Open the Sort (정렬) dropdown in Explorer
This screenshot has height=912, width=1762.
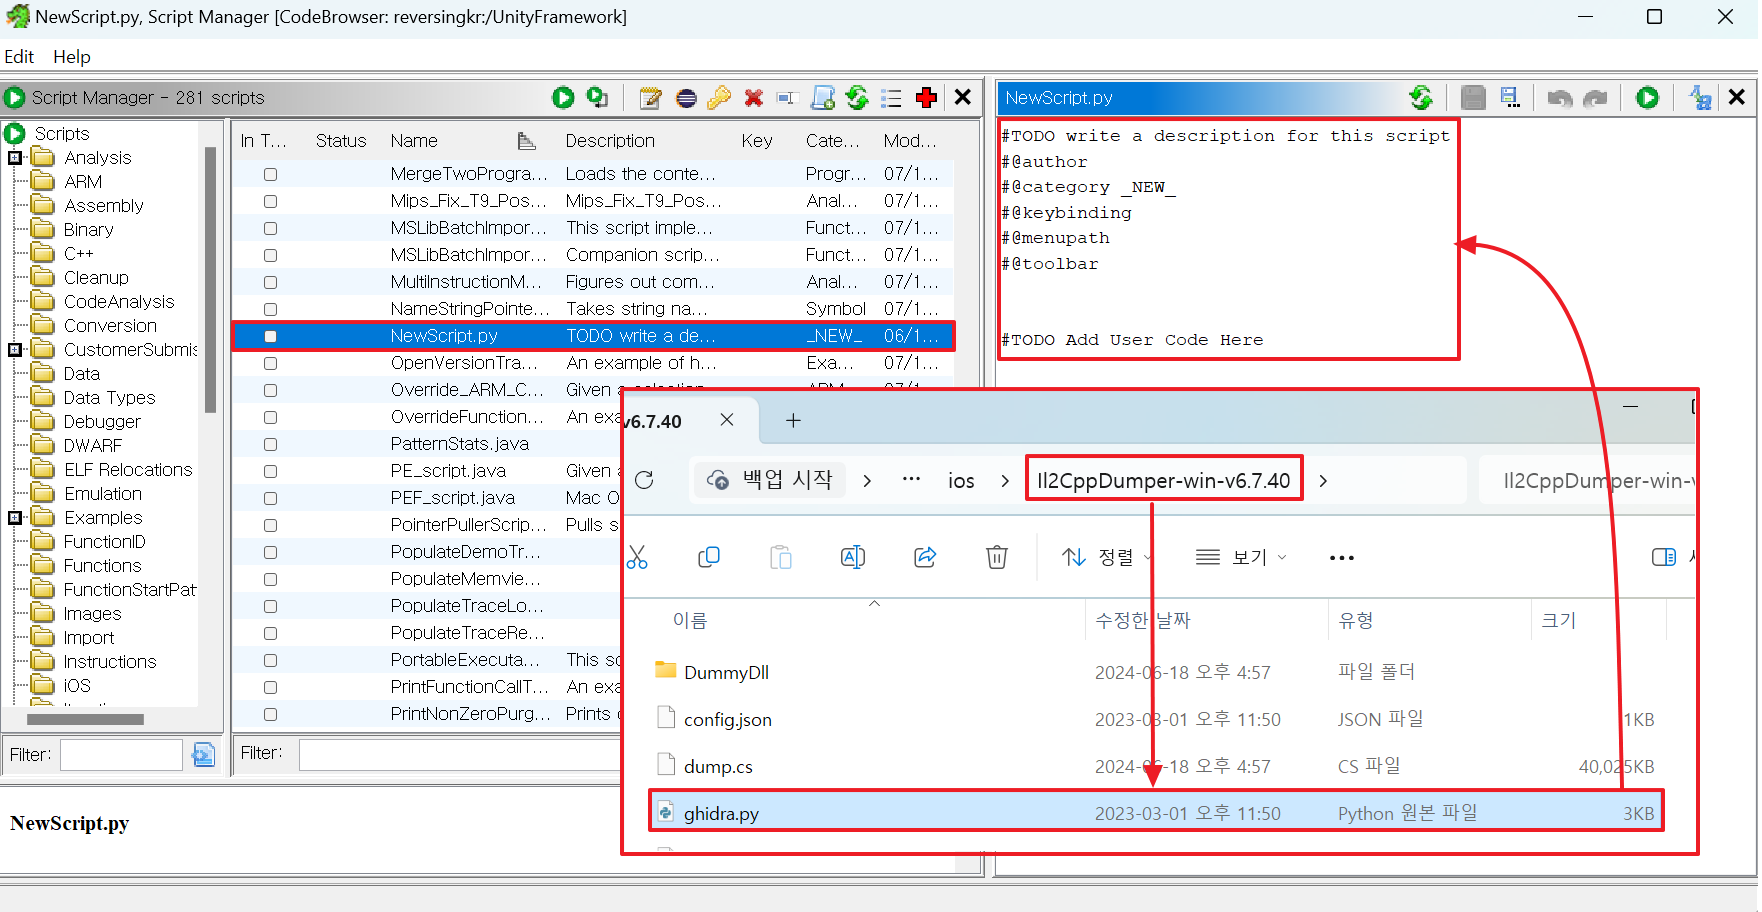[x=1107, y=557]
